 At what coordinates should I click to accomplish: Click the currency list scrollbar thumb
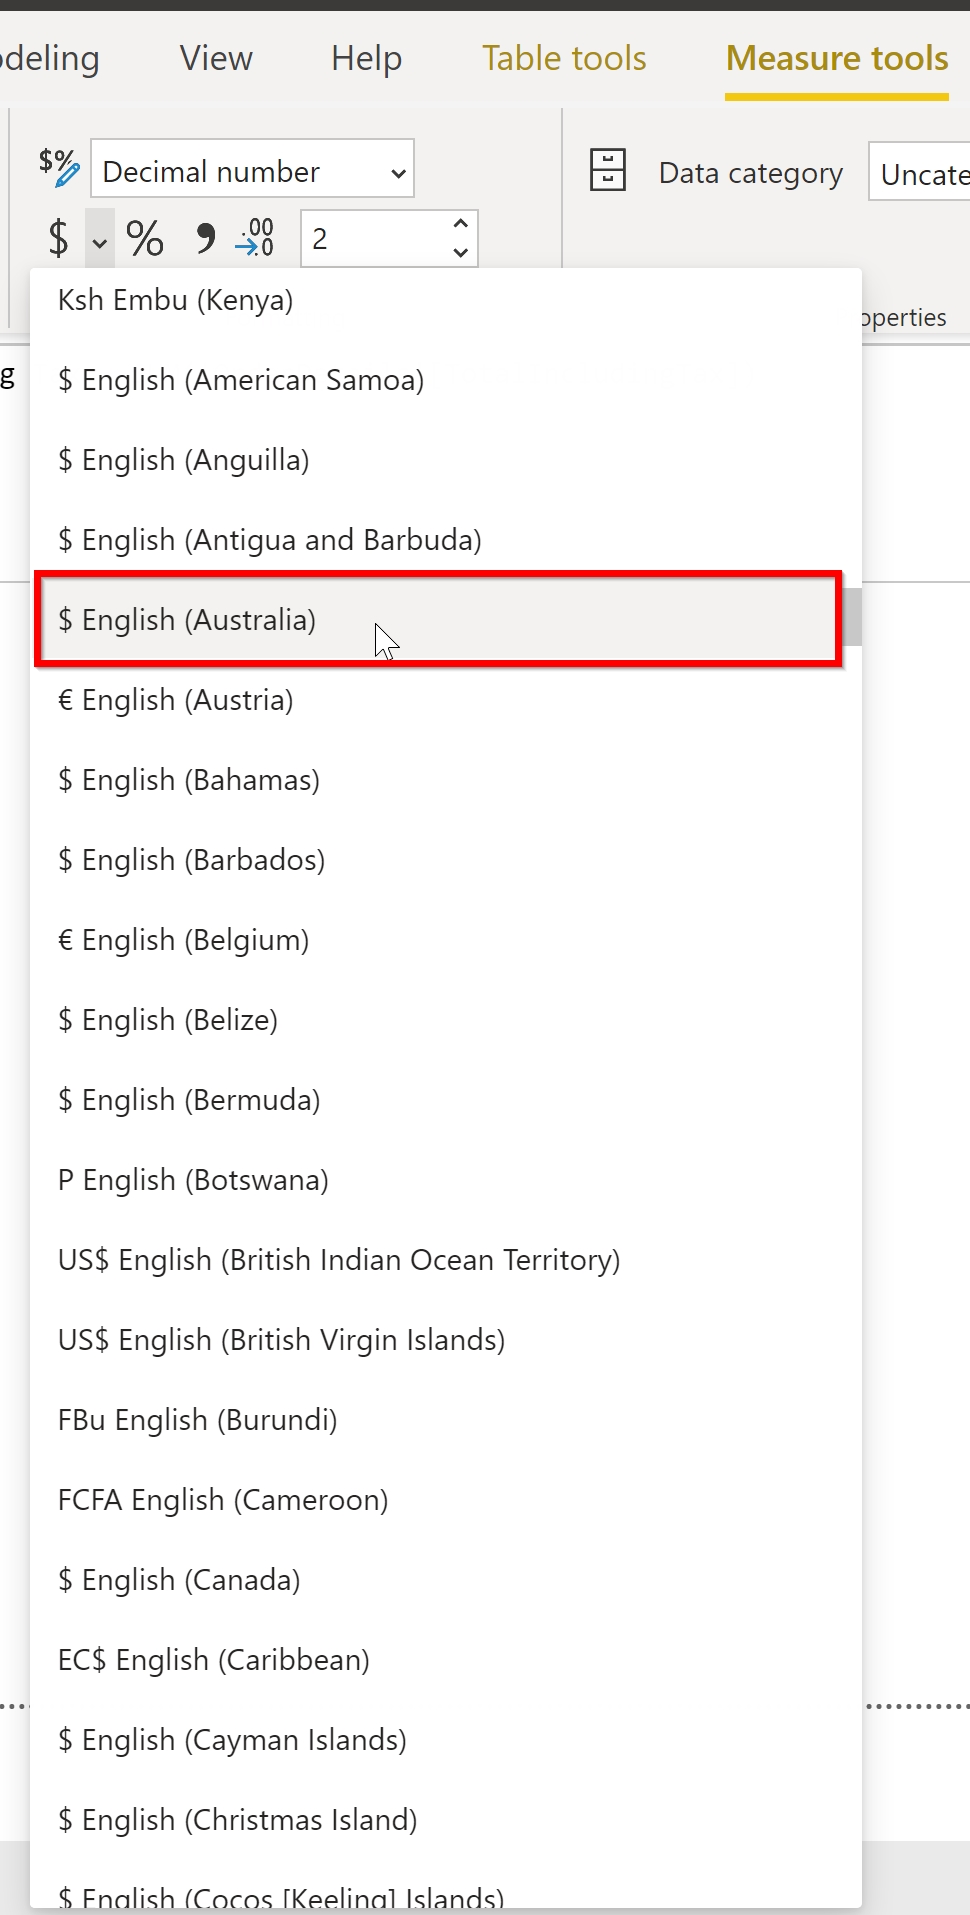pos(851,616)
